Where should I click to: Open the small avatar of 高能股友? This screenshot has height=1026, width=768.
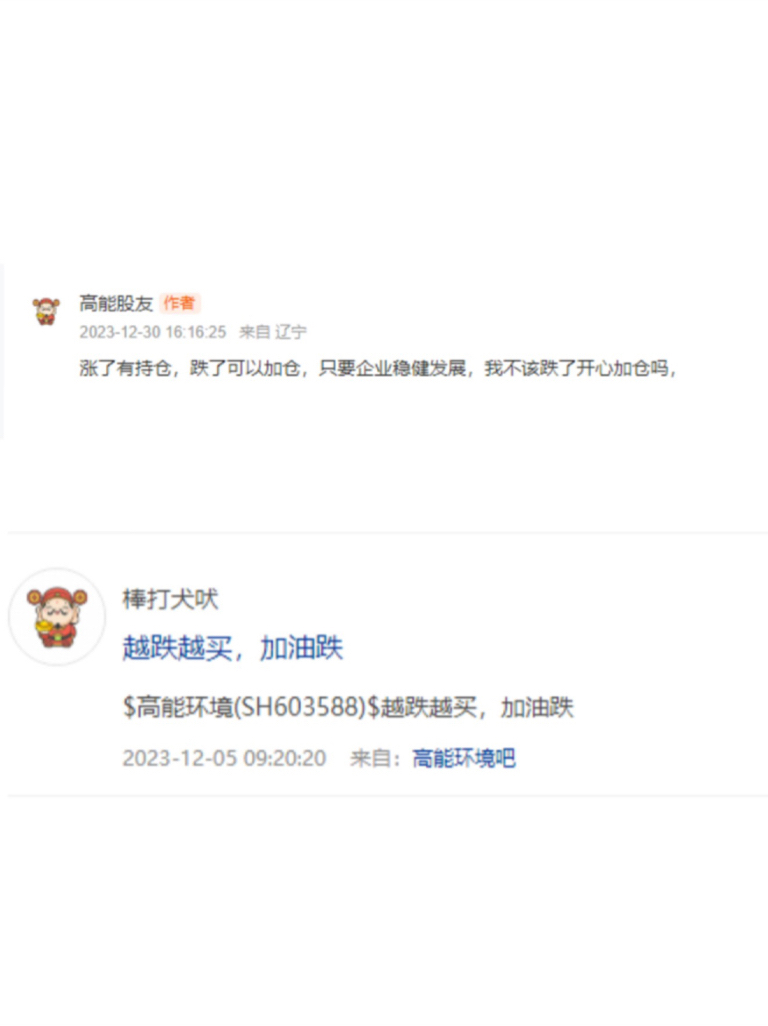click(46, 311)
